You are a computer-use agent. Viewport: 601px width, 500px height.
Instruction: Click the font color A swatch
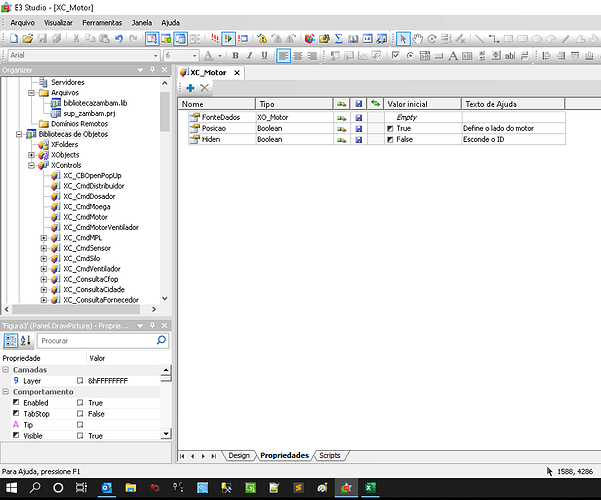tap(209, 56)
